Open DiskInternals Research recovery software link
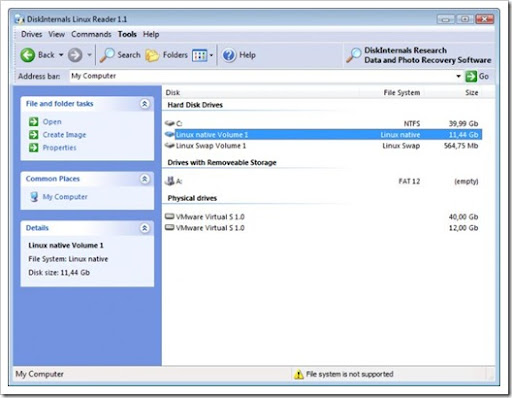The width and height of the screenshot is (512, 398). [427, 55]
